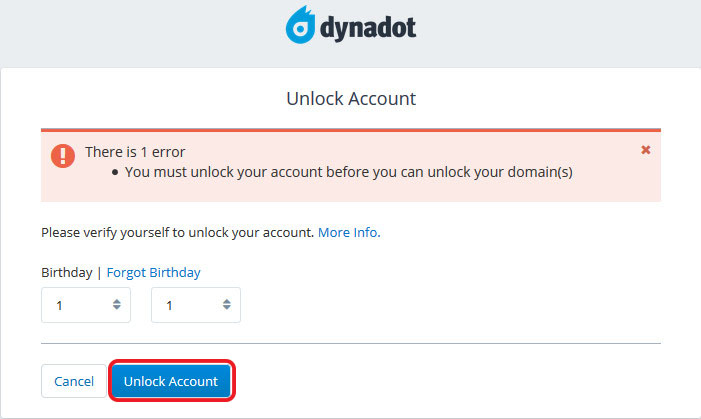This screenshot has width=701, height=419.
Task: Click the Birthday field label
Action: (x=66, y=272)
